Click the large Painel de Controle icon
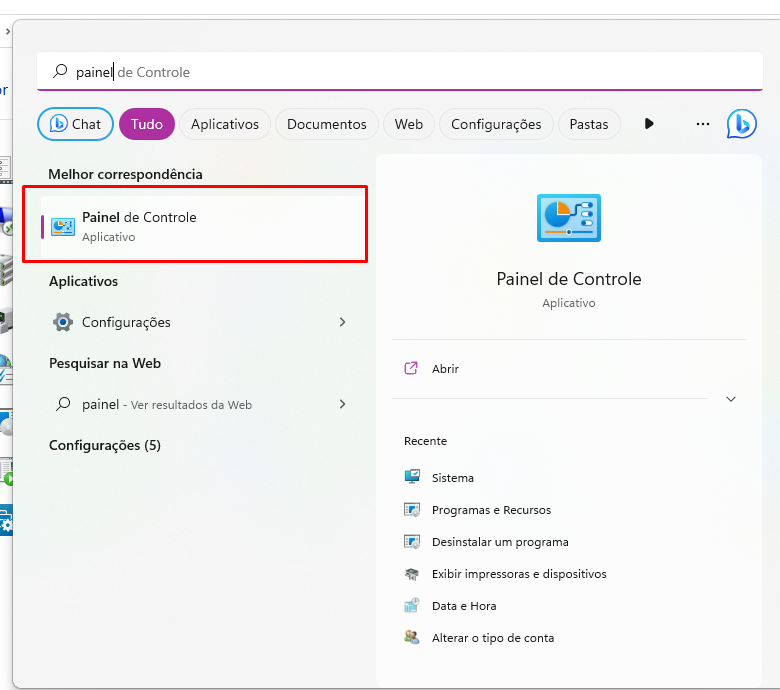780x690 pixels. [569, 218]
